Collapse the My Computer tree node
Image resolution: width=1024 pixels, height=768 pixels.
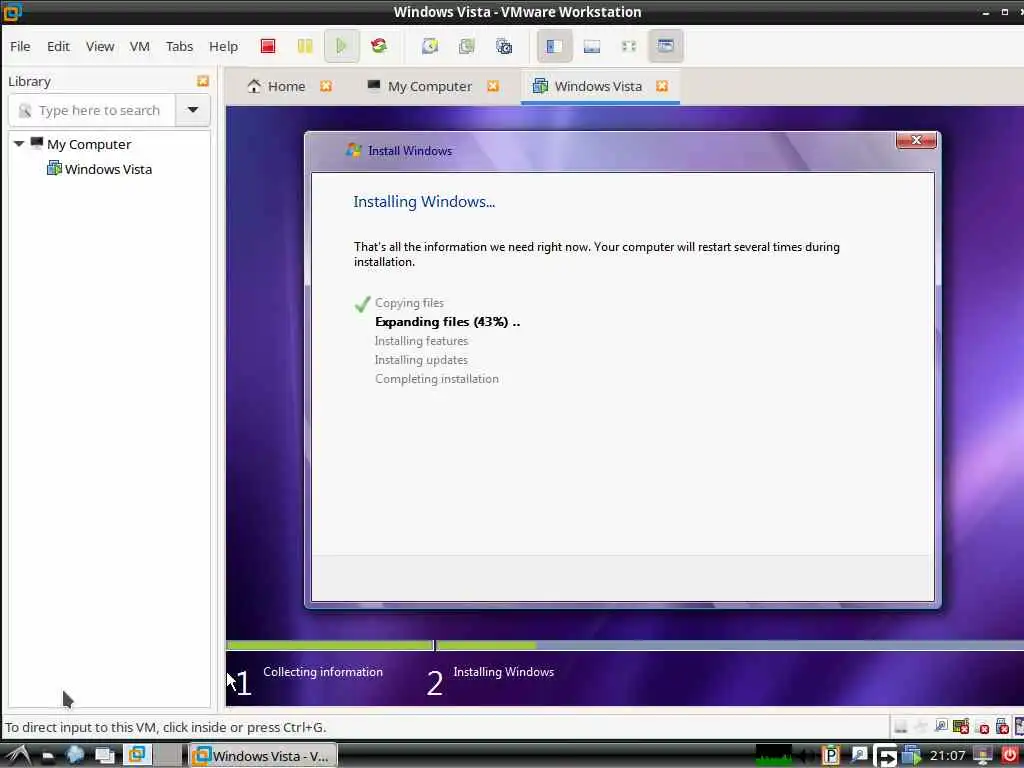tap(19, 144)
